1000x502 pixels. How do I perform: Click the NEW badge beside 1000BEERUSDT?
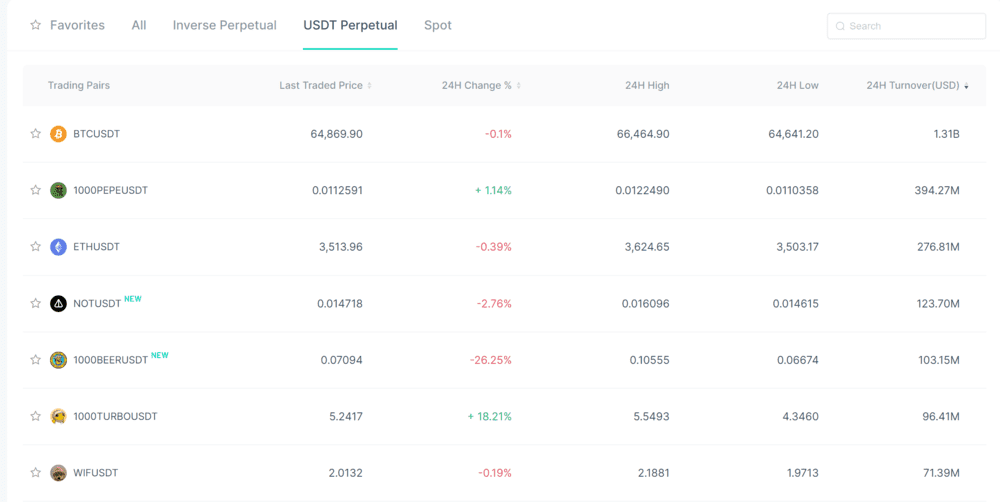tap(159, 355)
